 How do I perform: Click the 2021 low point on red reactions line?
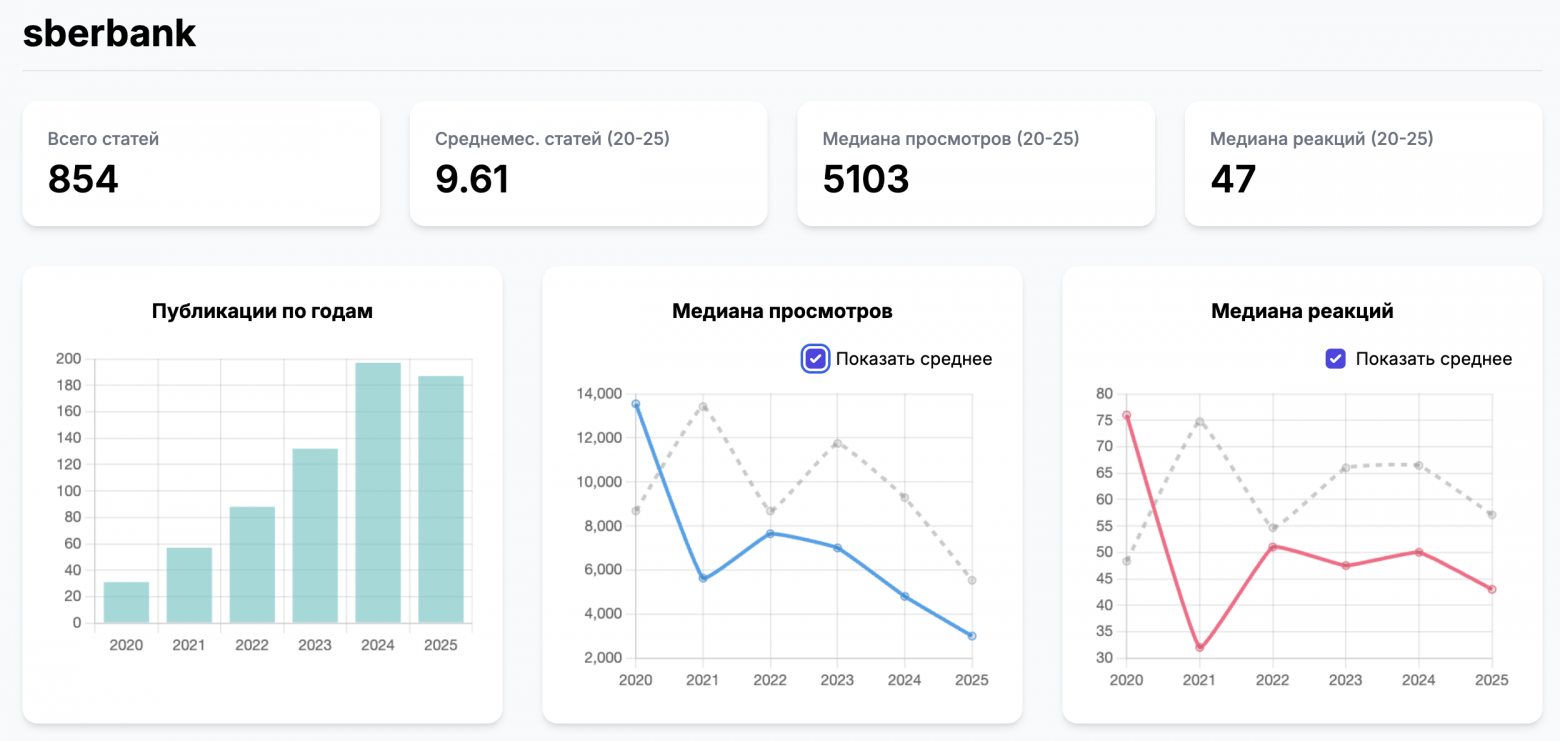pos(1199,647)
